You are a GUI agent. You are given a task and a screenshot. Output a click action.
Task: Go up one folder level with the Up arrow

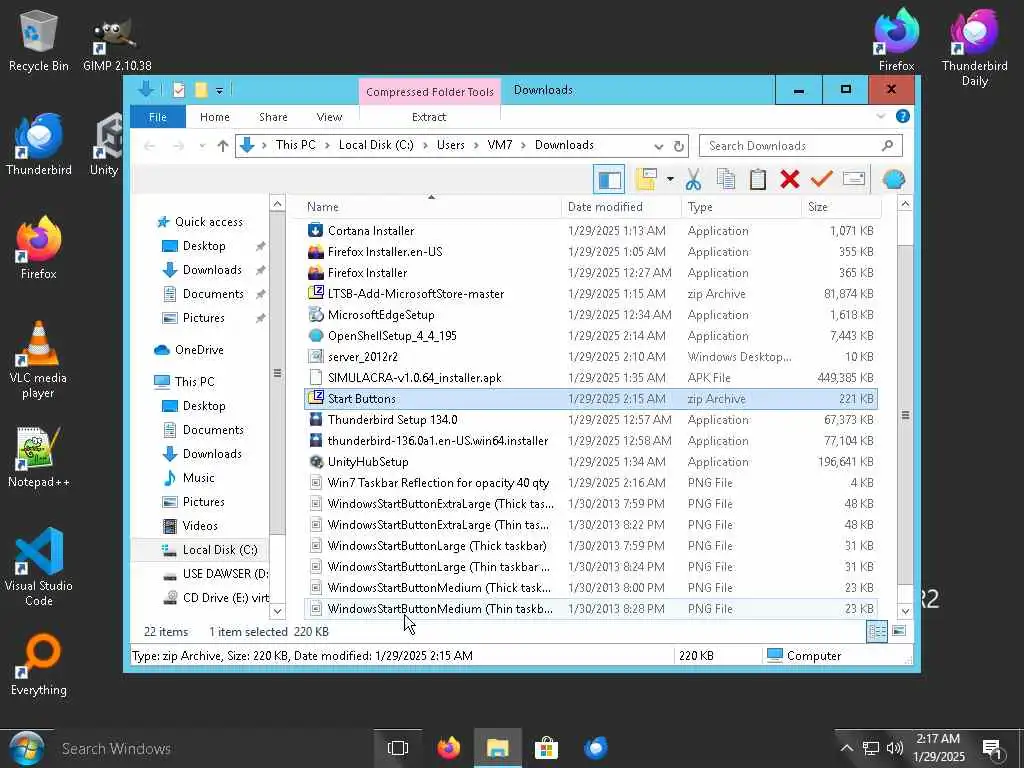pyautogui.click(x=223, y=146)
